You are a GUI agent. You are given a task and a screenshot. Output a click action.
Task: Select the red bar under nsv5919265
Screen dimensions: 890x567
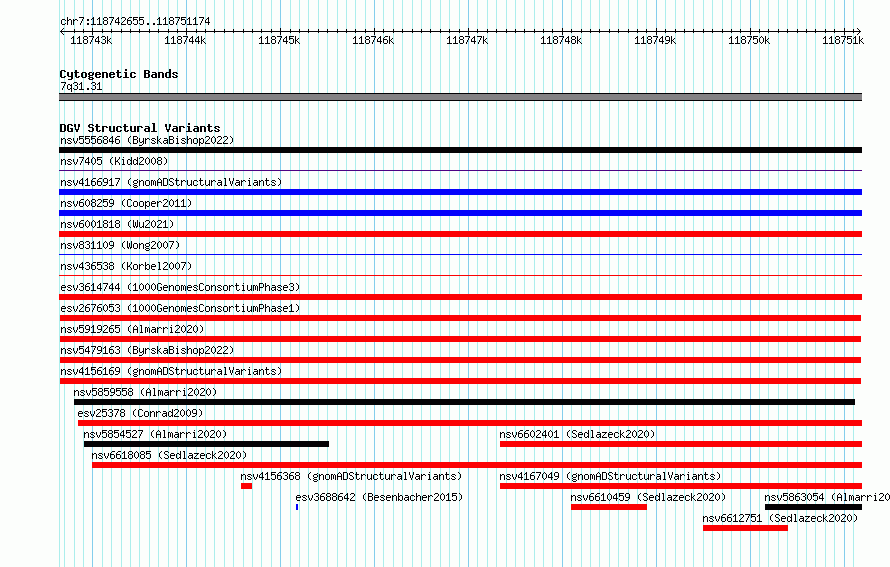460,339
